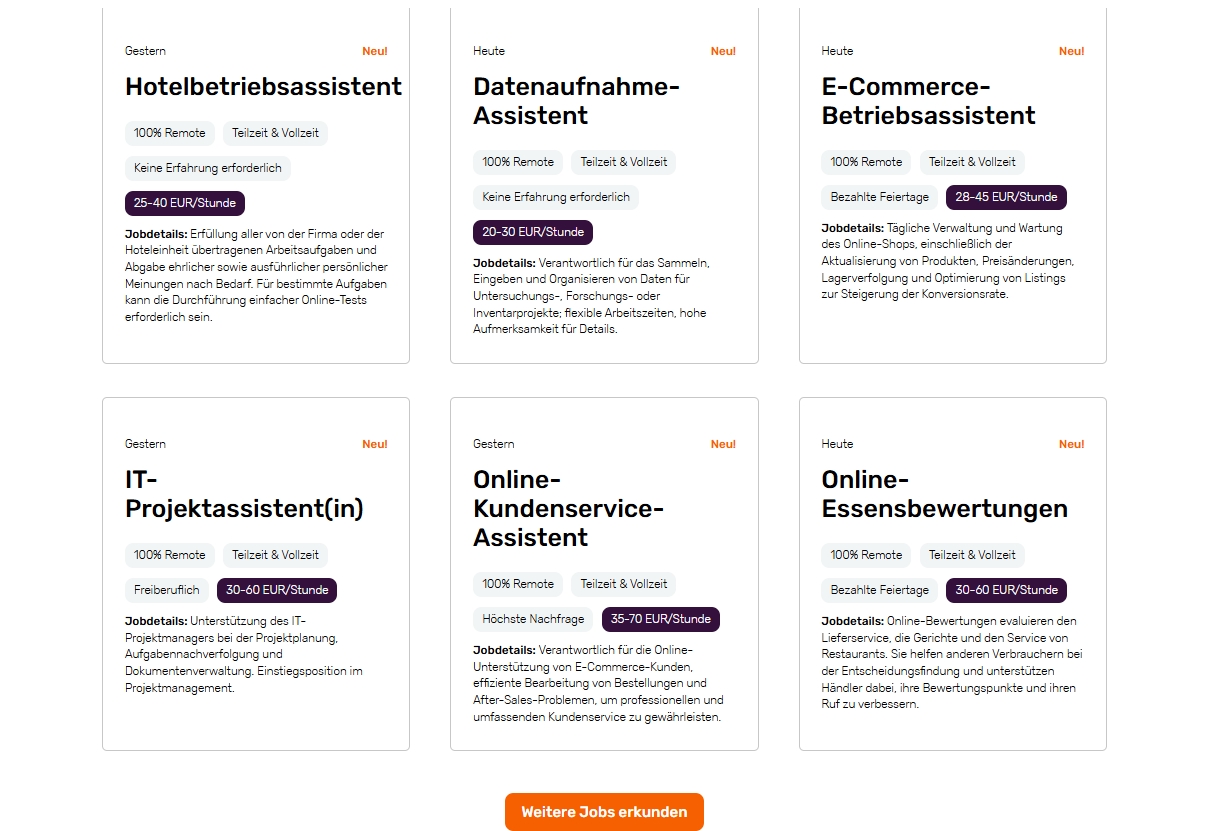This screenshot has height=831, width=1221.
Task: Select Bezahlte Feiertage tag in E-Commerce-Betriebsassistent card
Action: point(880,197)
